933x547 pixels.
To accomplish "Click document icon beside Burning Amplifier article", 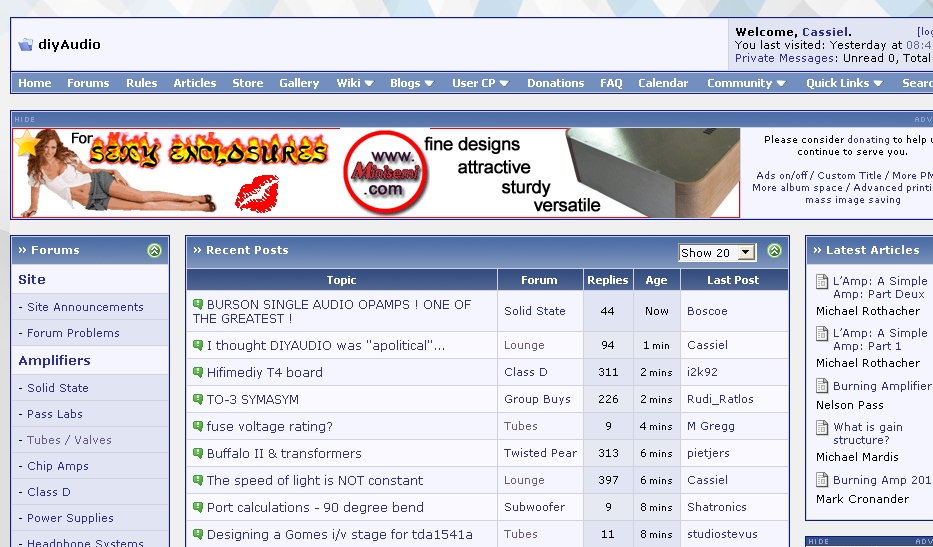I will tap(822, 386).
